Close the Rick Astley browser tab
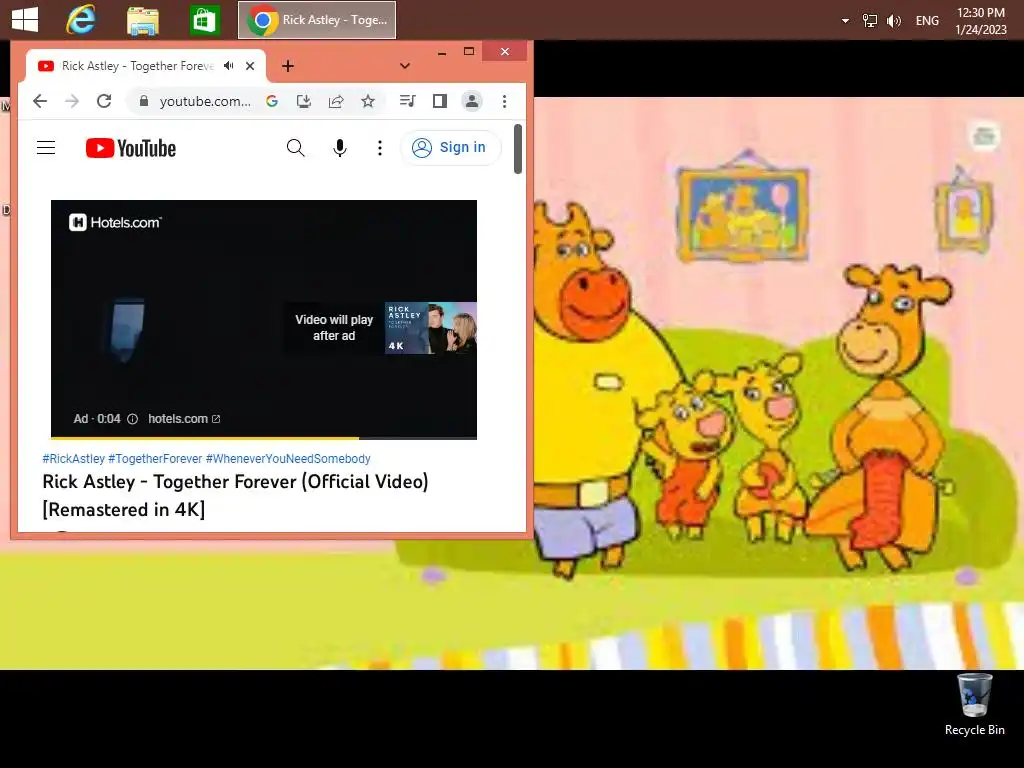Screen dimensions: 1024x768 click(x=249, y=66)
